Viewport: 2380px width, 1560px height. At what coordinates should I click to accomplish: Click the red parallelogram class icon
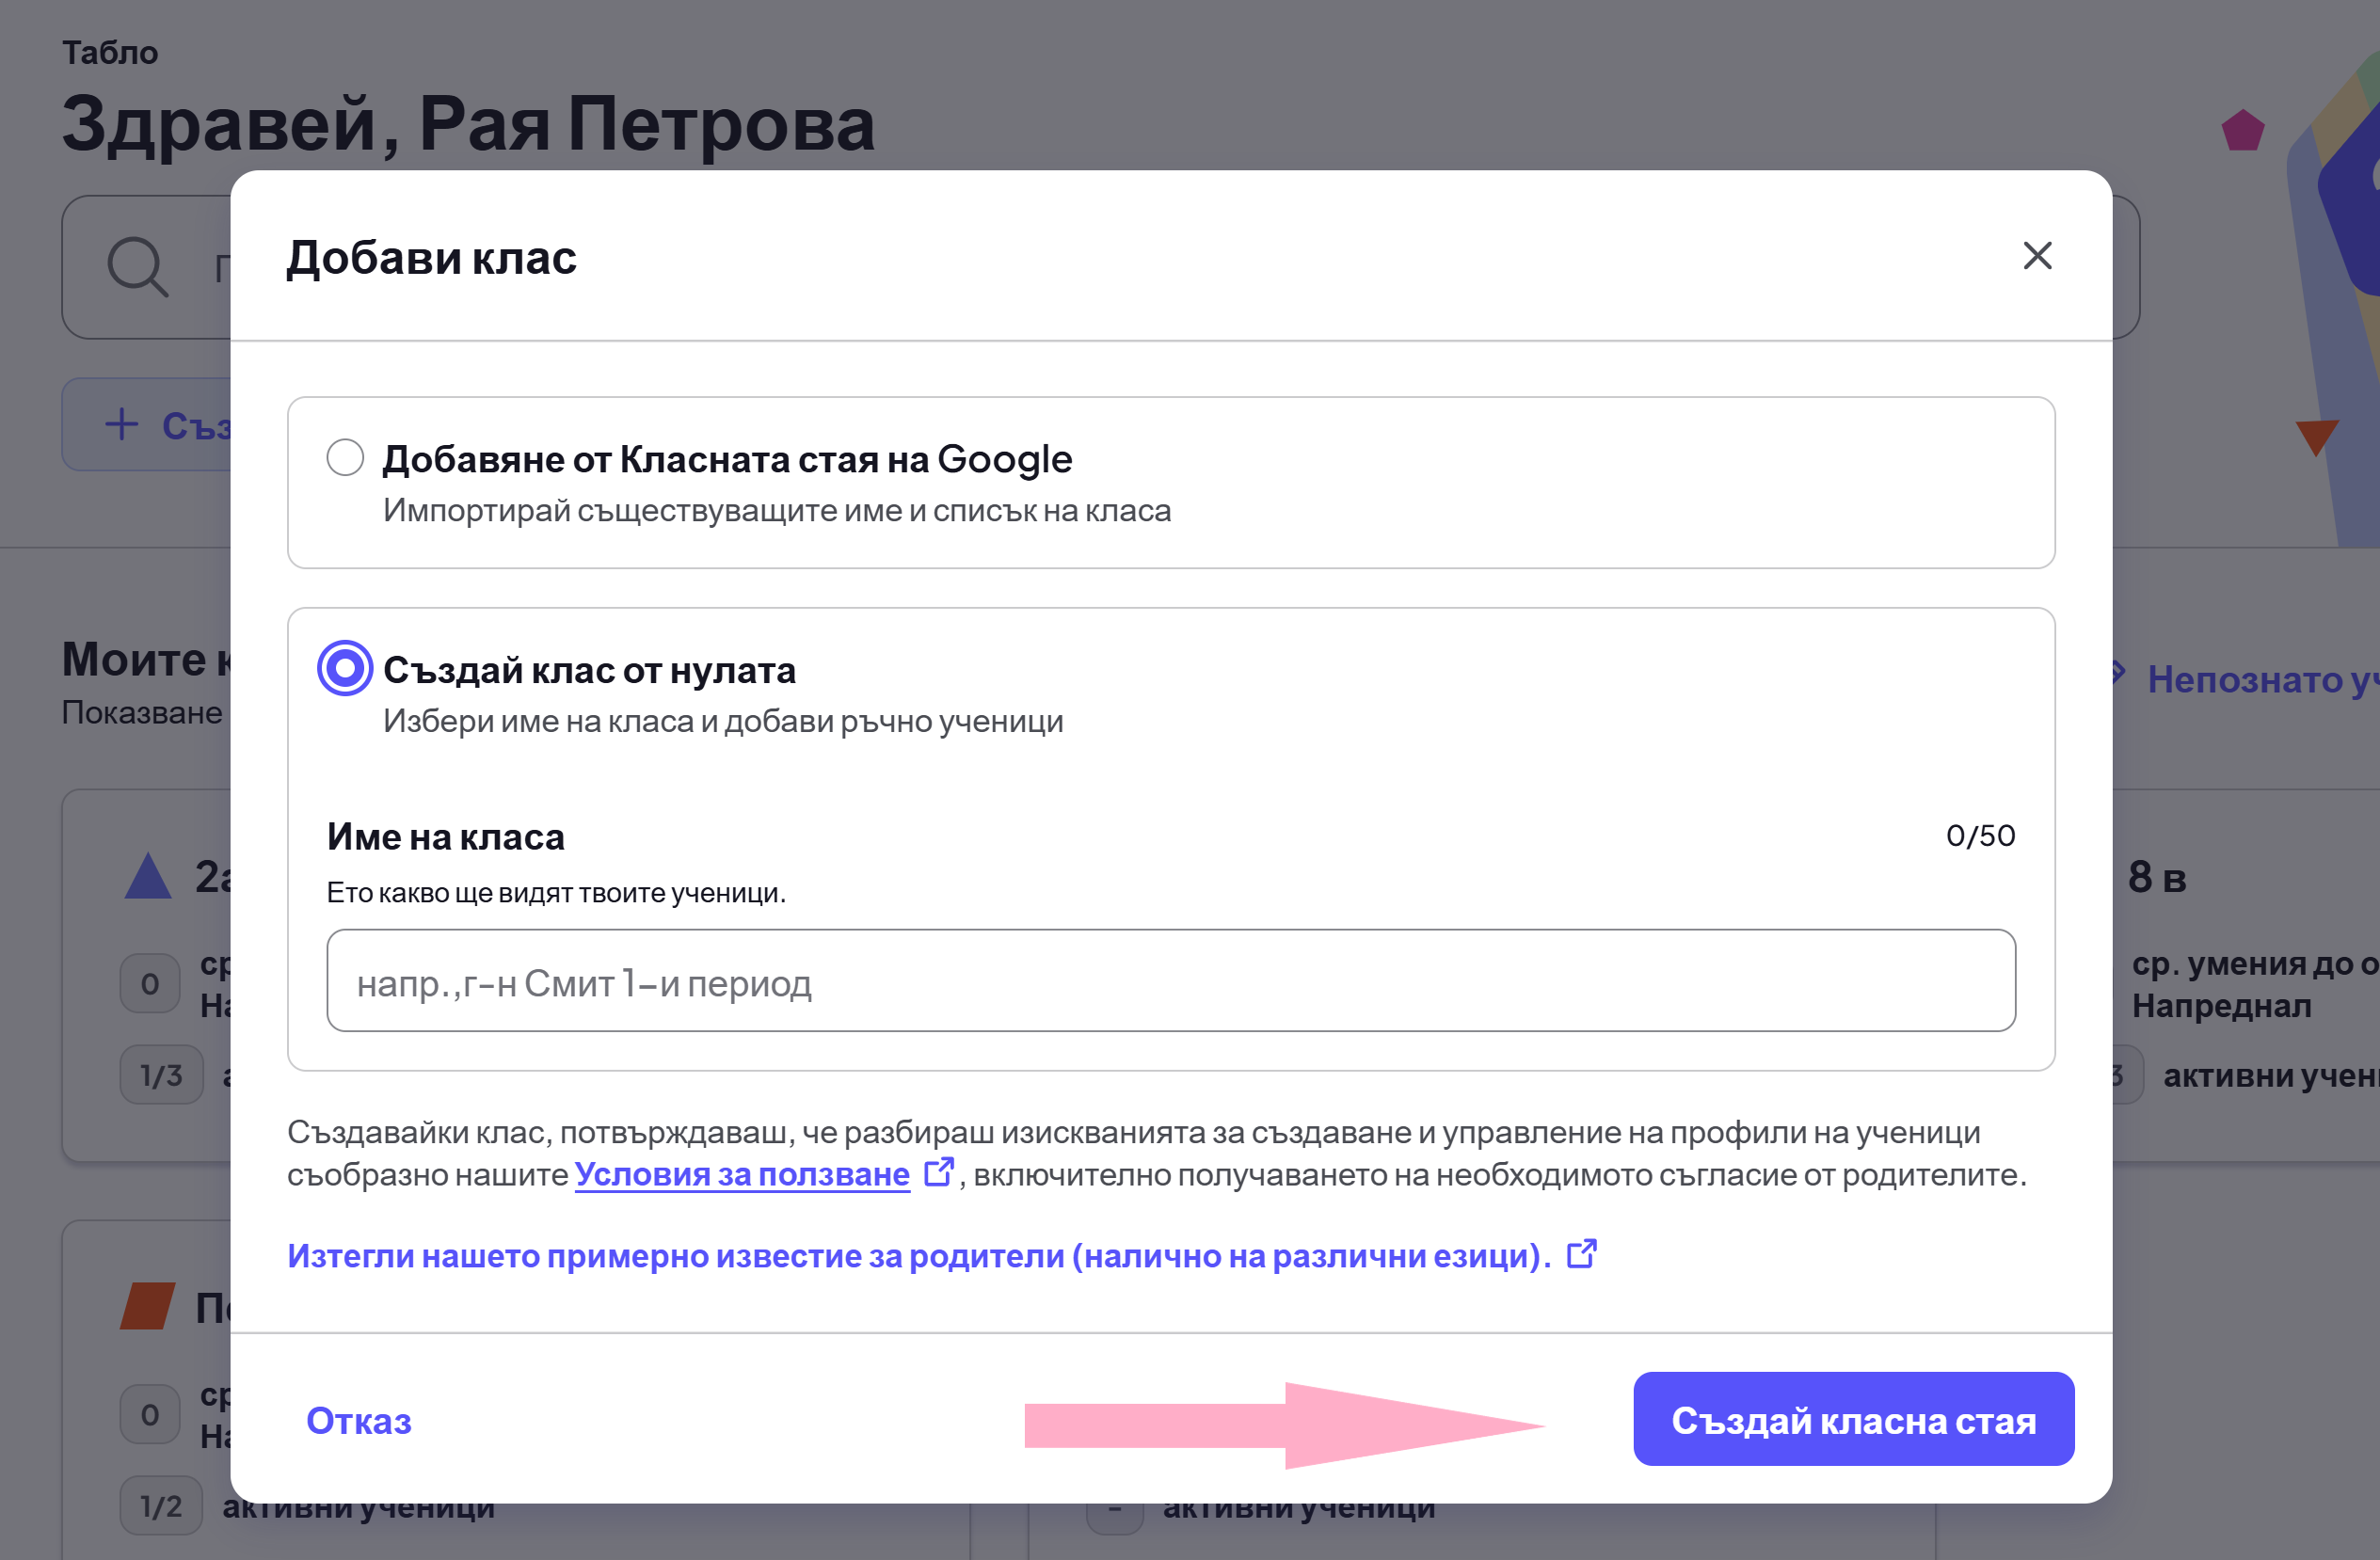148,1306
